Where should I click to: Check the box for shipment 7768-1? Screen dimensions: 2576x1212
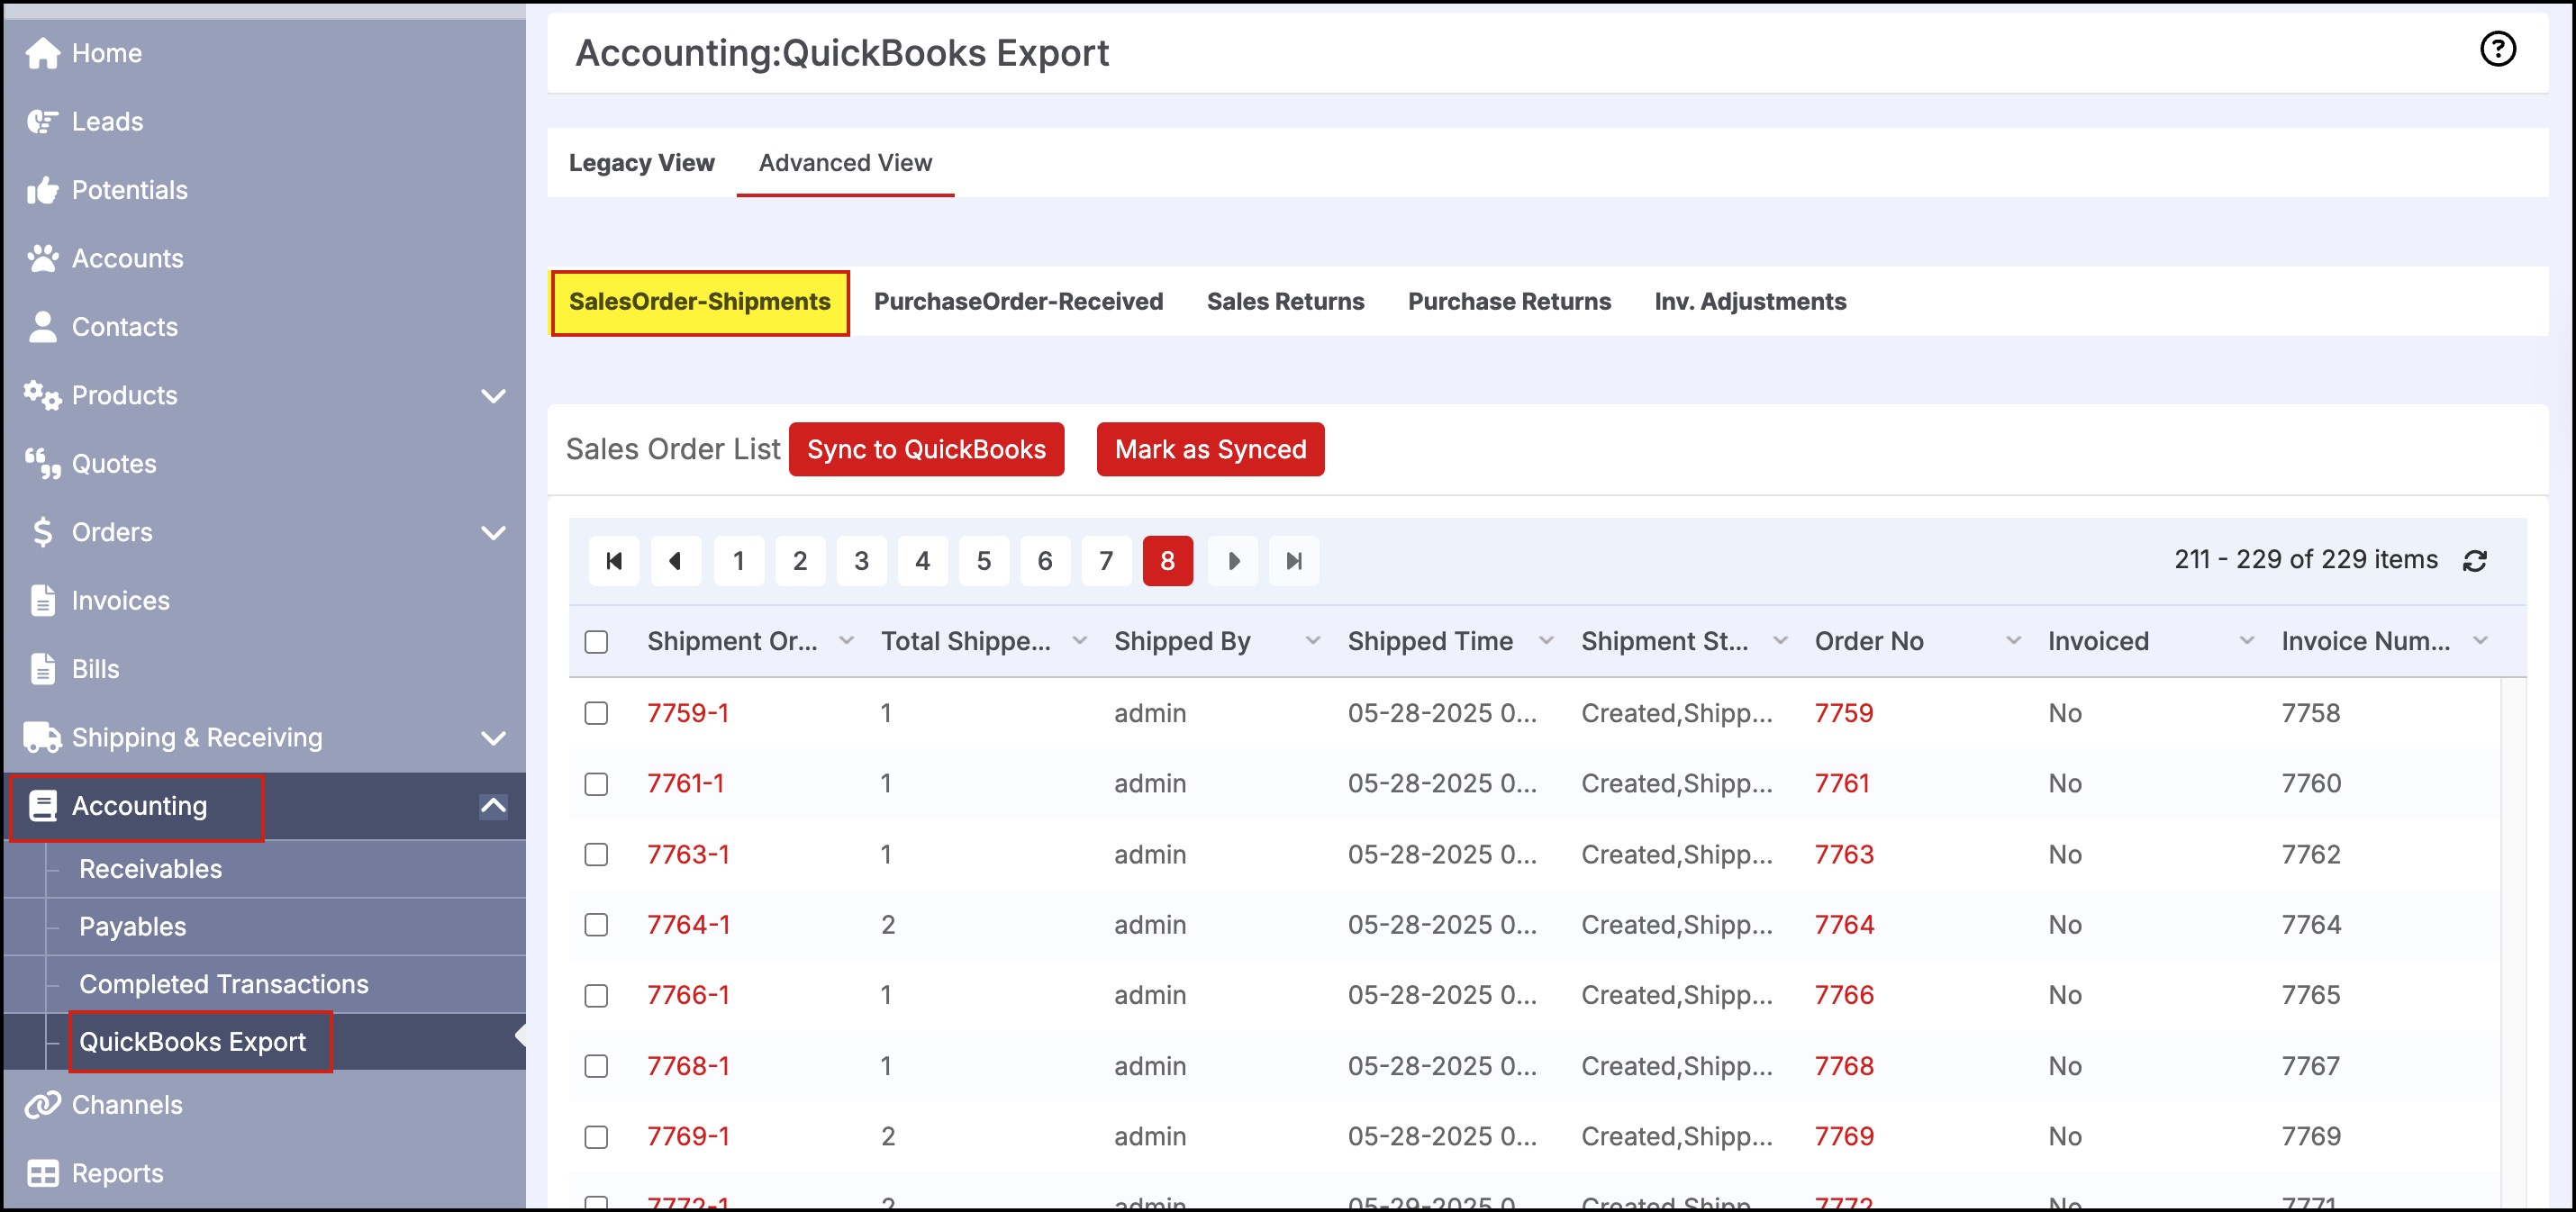[x=596, y=1066]
